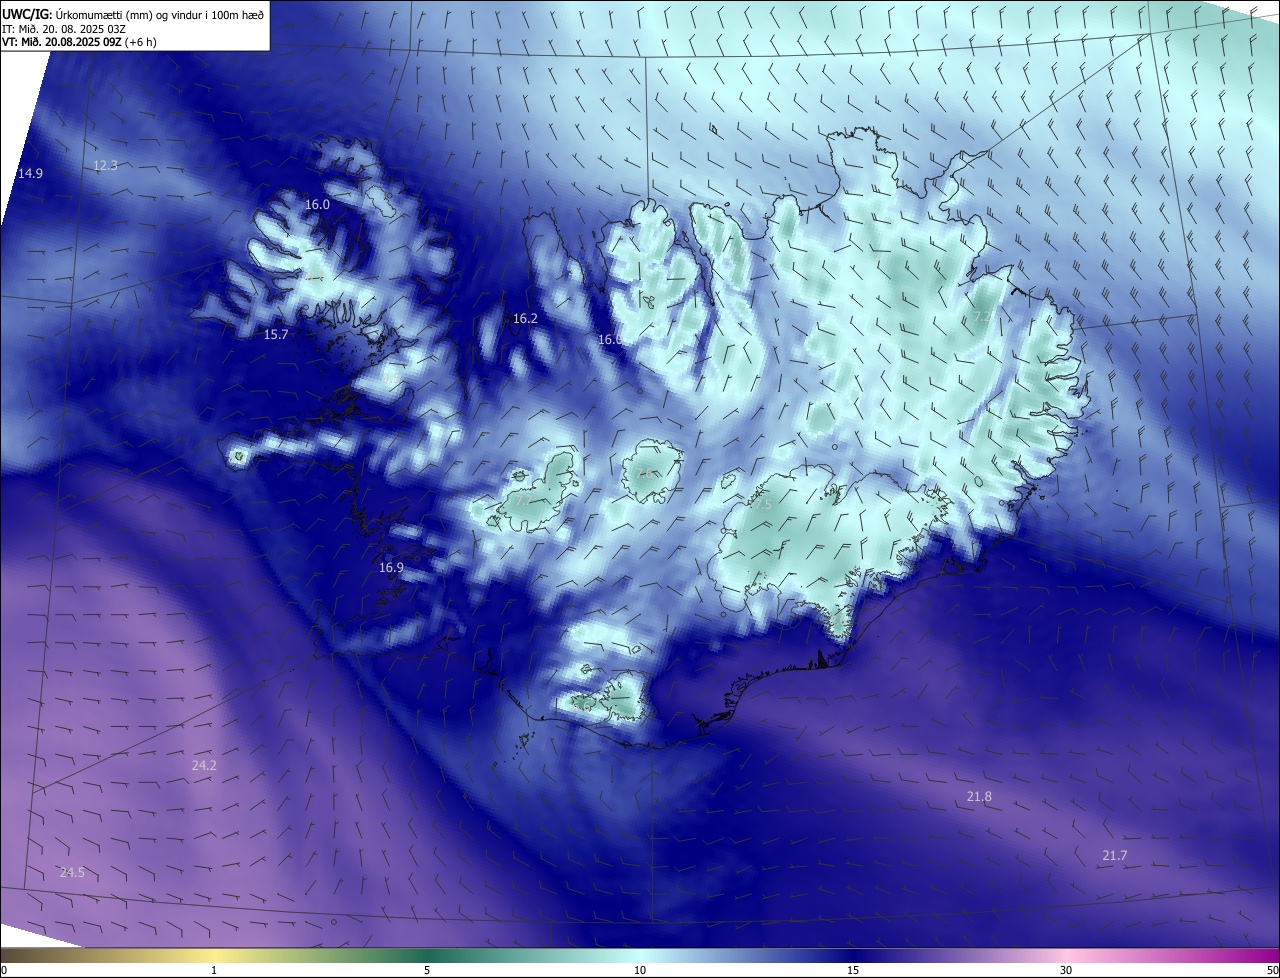The height and width of the screenshot is (978, 1280).
Task: Click the 16.2 value on the map
Action: click(x=525, y=319)
